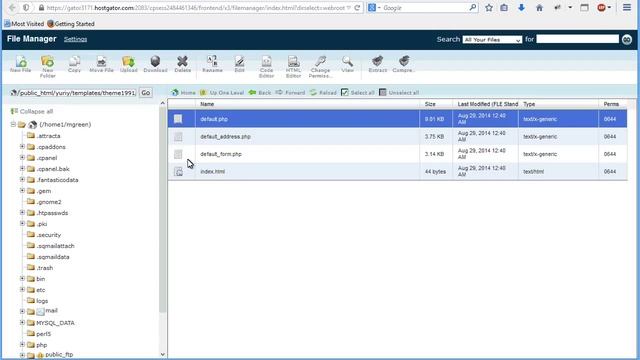Click the file icon of default_address.php
640x360 pixels.
178,137
